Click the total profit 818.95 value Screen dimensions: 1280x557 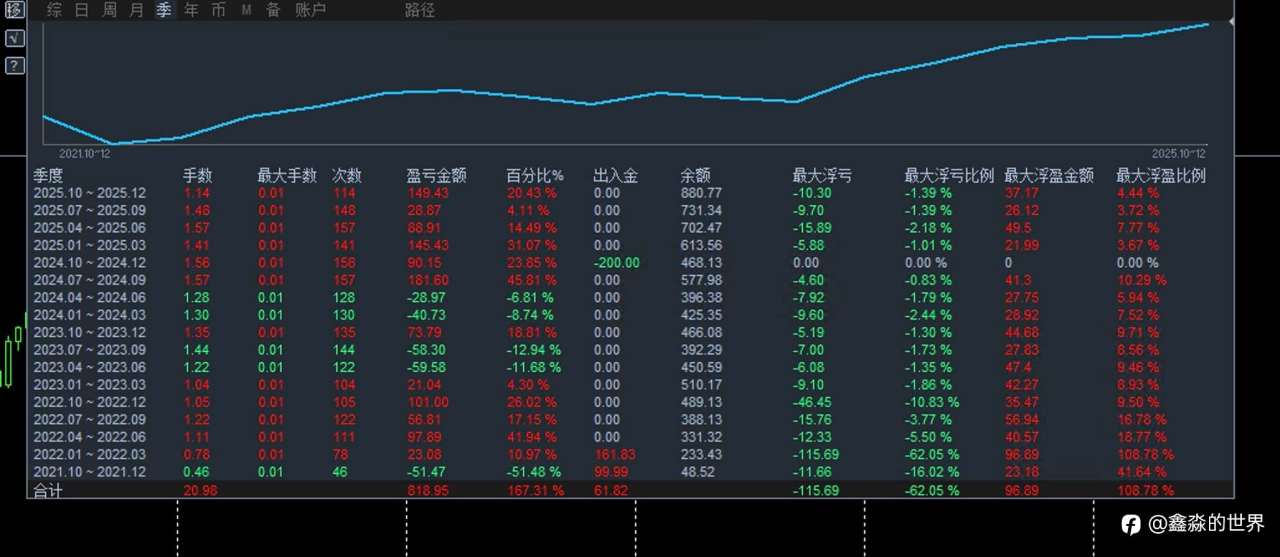(427, 490)
